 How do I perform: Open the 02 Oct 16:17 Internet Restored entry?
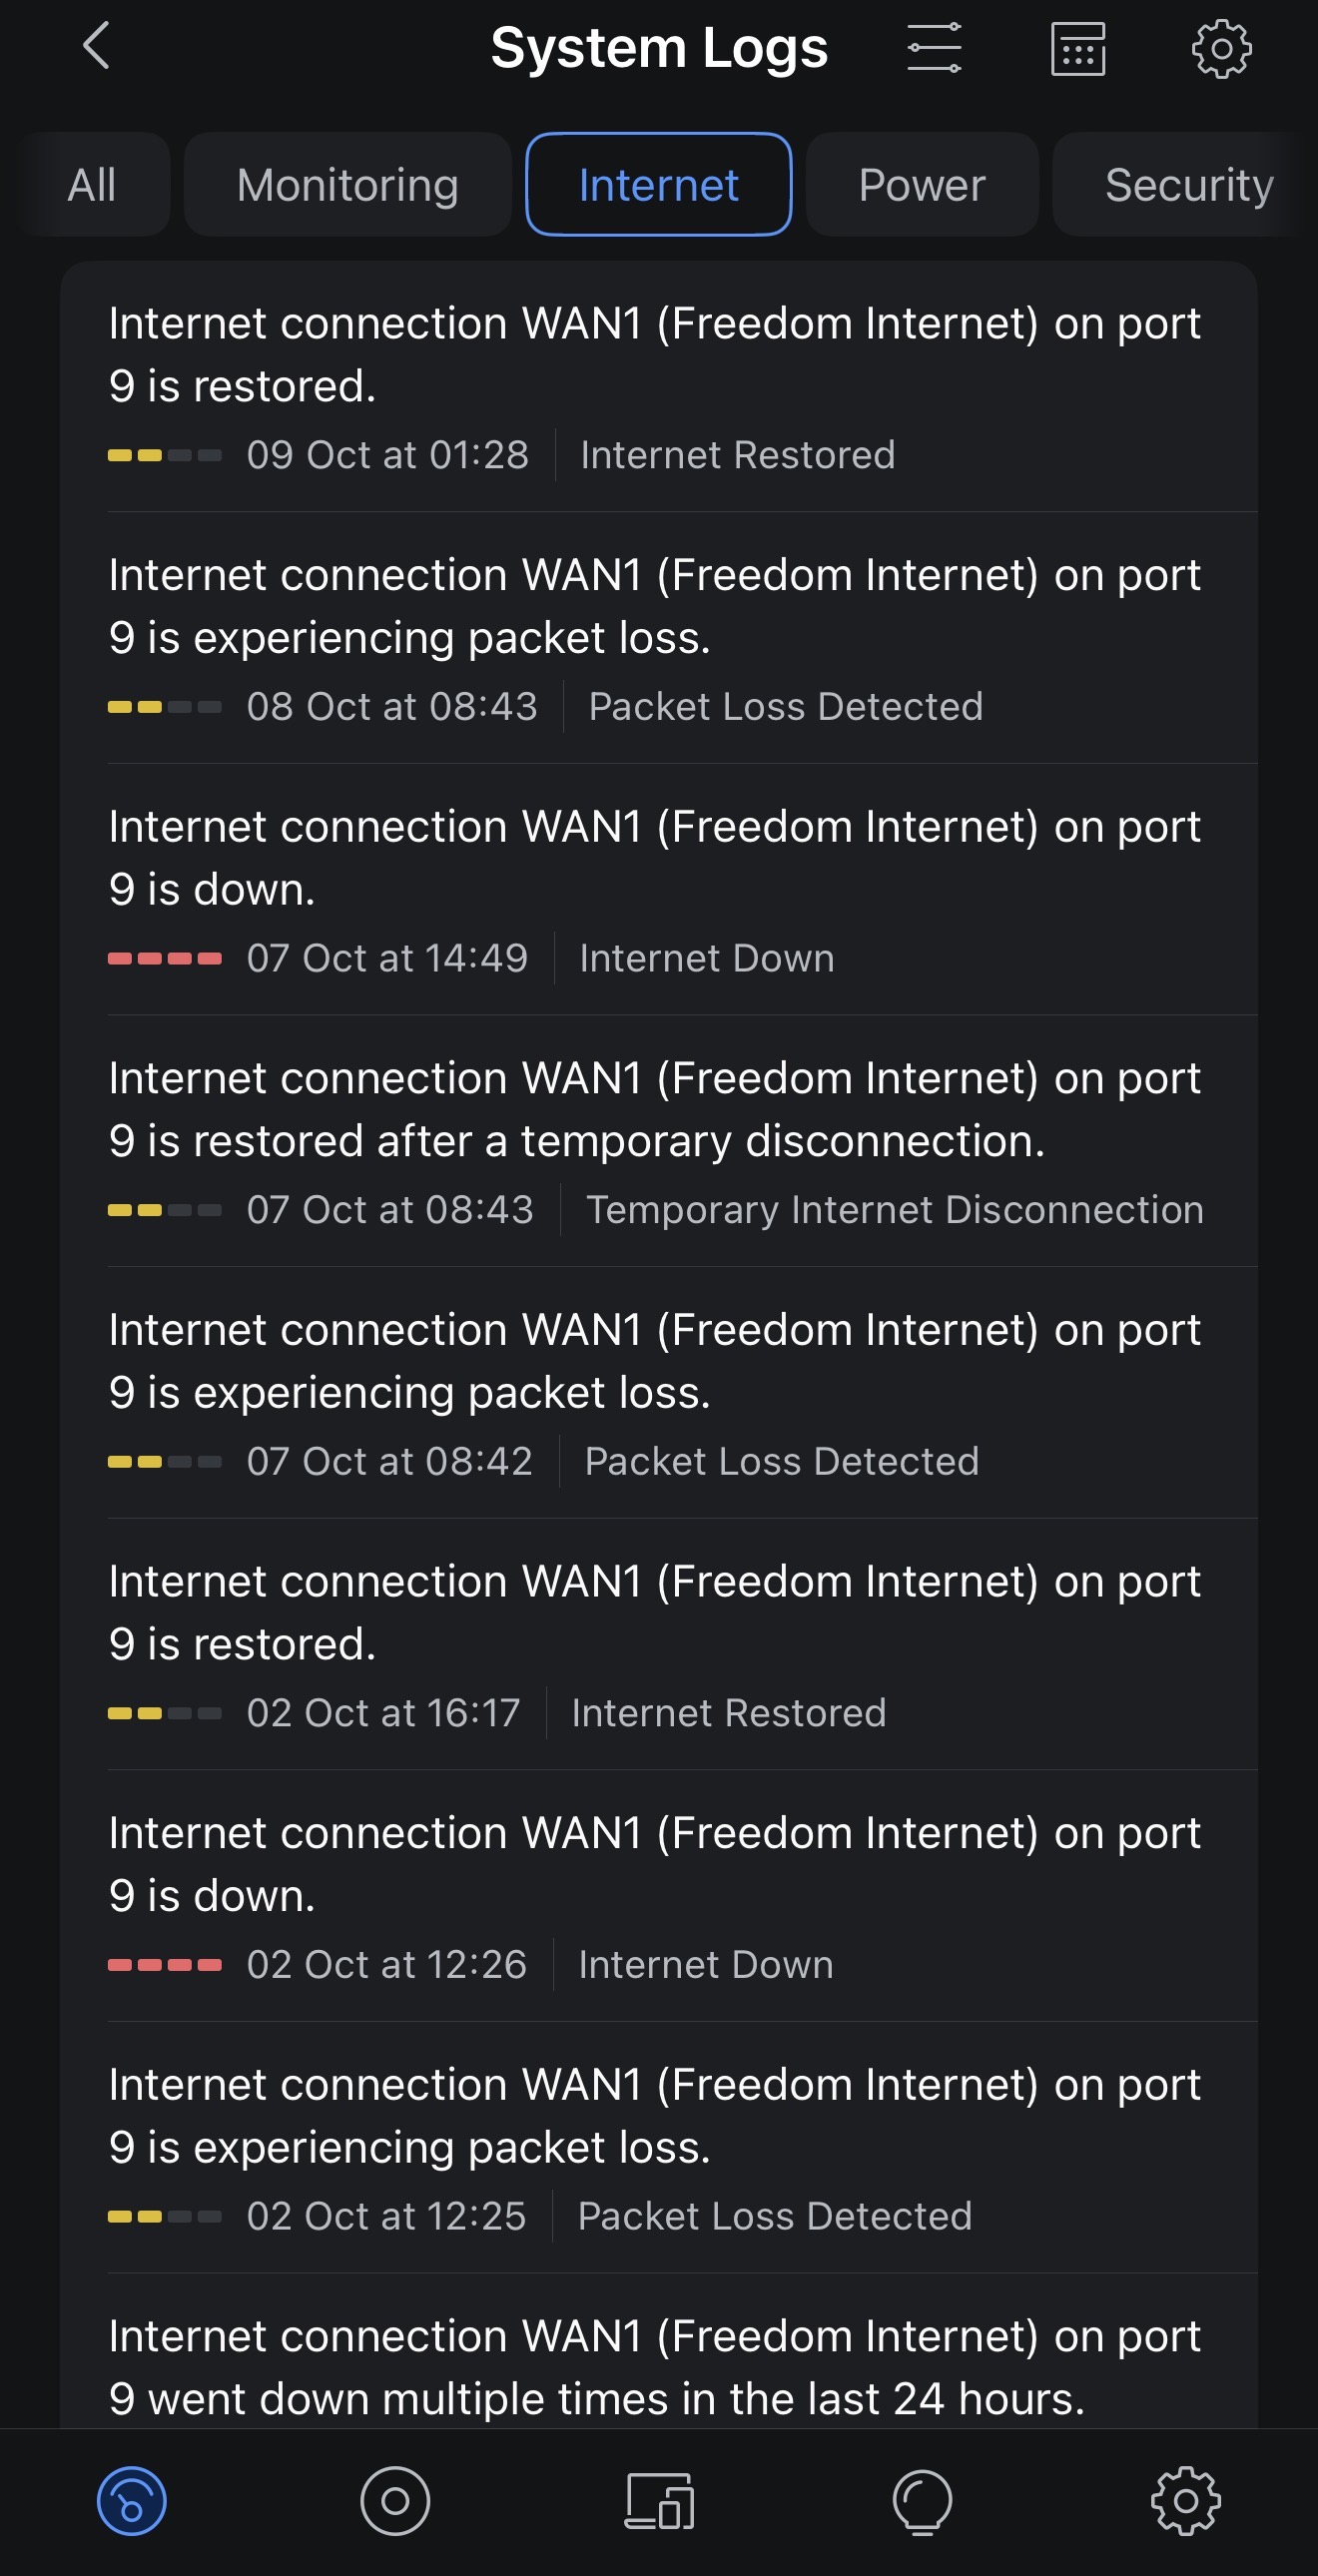(x=656, y=1644)
